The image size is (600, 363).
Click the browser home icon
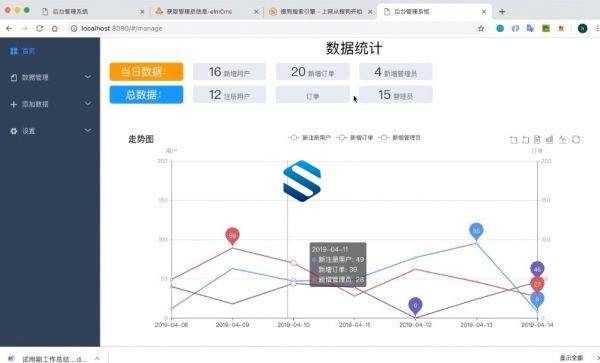55,28
